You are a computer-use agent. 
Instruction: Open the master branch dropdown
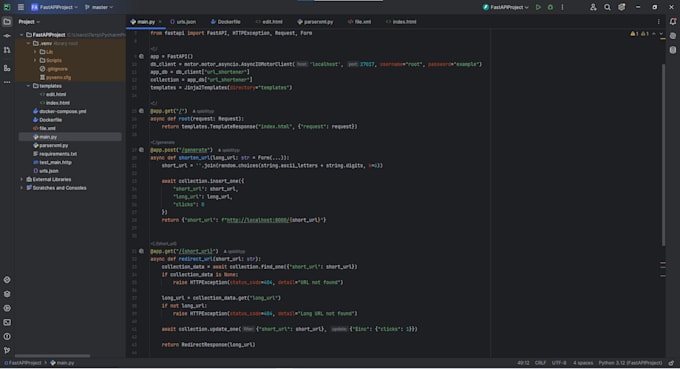(x=99, y=7)
